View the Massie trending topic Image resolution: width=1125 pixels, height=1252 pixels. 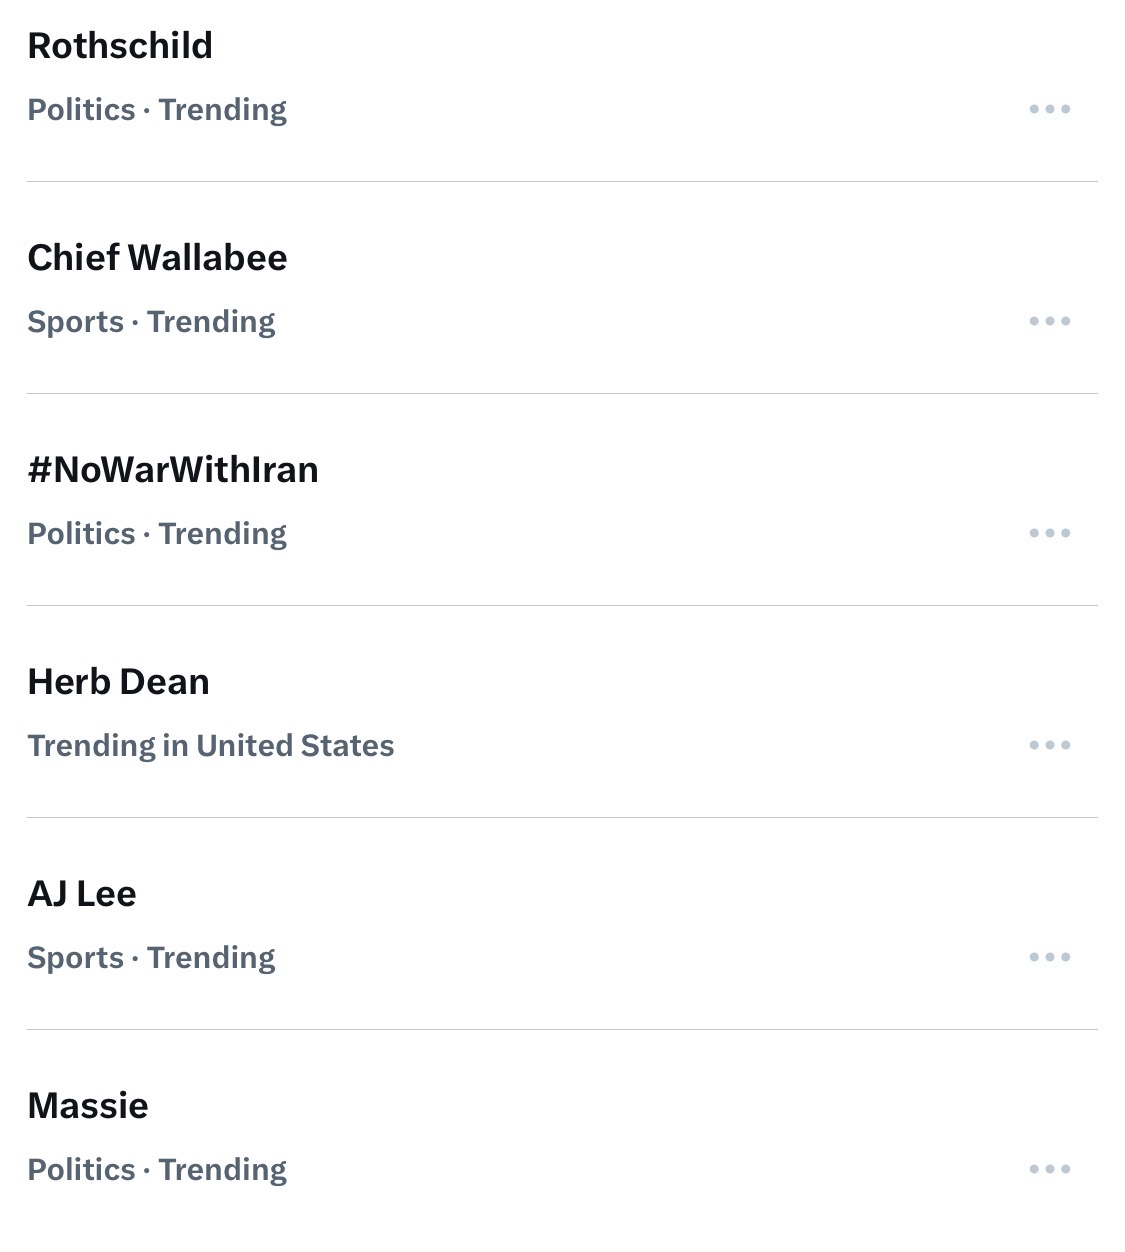point(88,1106)
